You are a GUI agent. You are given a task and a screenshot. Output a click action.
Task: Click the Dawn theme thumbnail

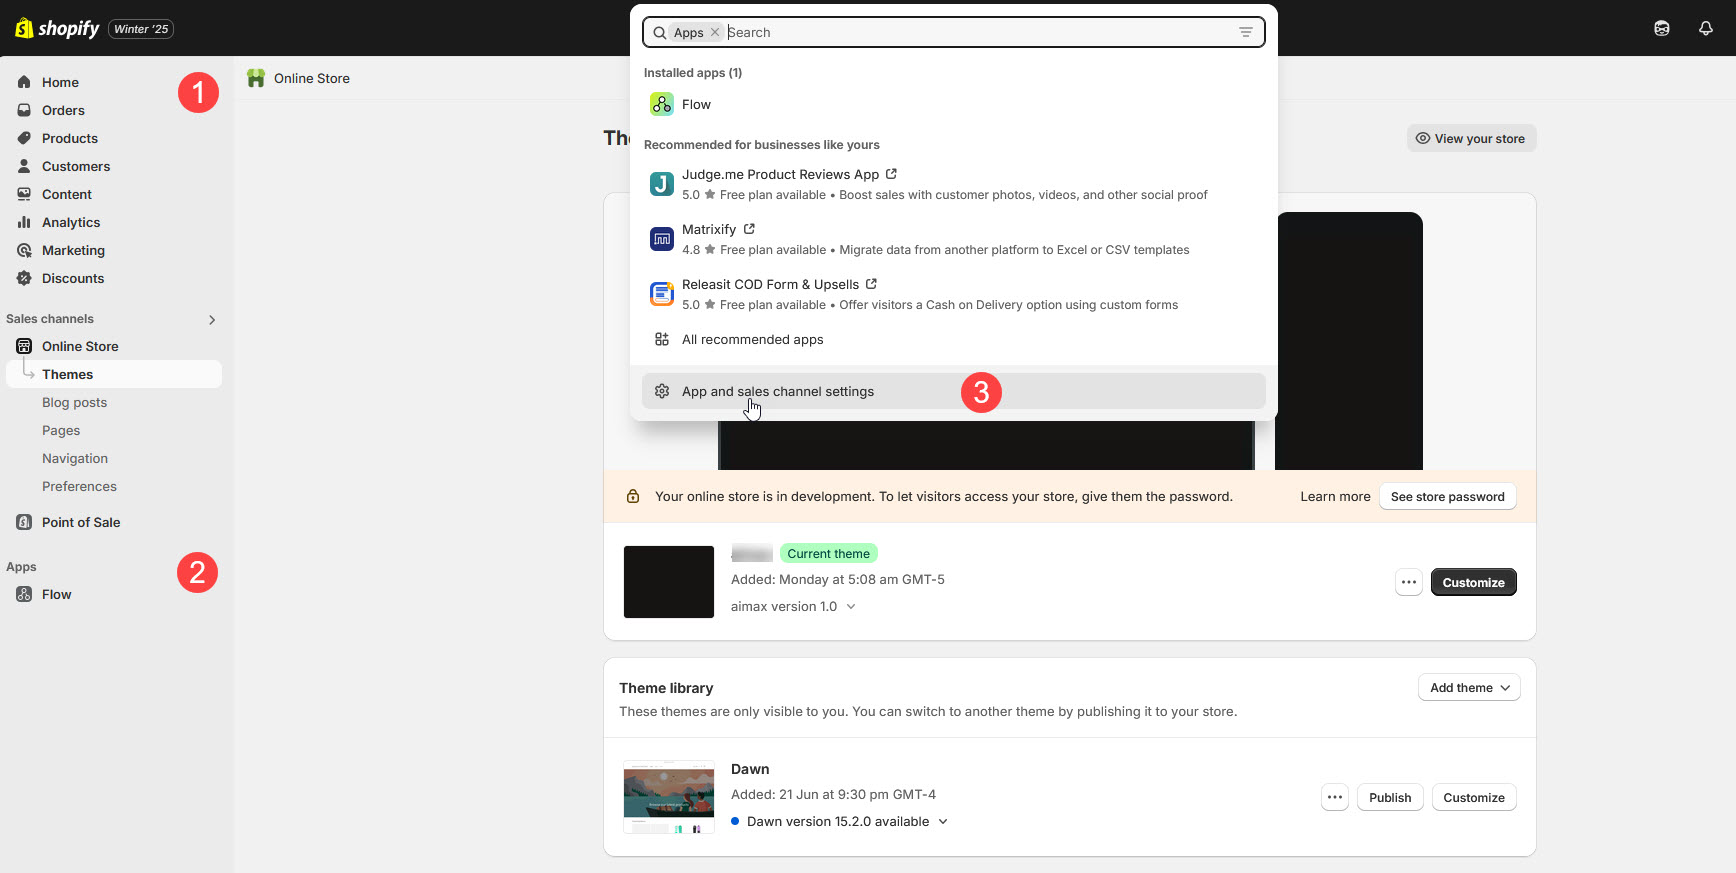click(669, 797)
